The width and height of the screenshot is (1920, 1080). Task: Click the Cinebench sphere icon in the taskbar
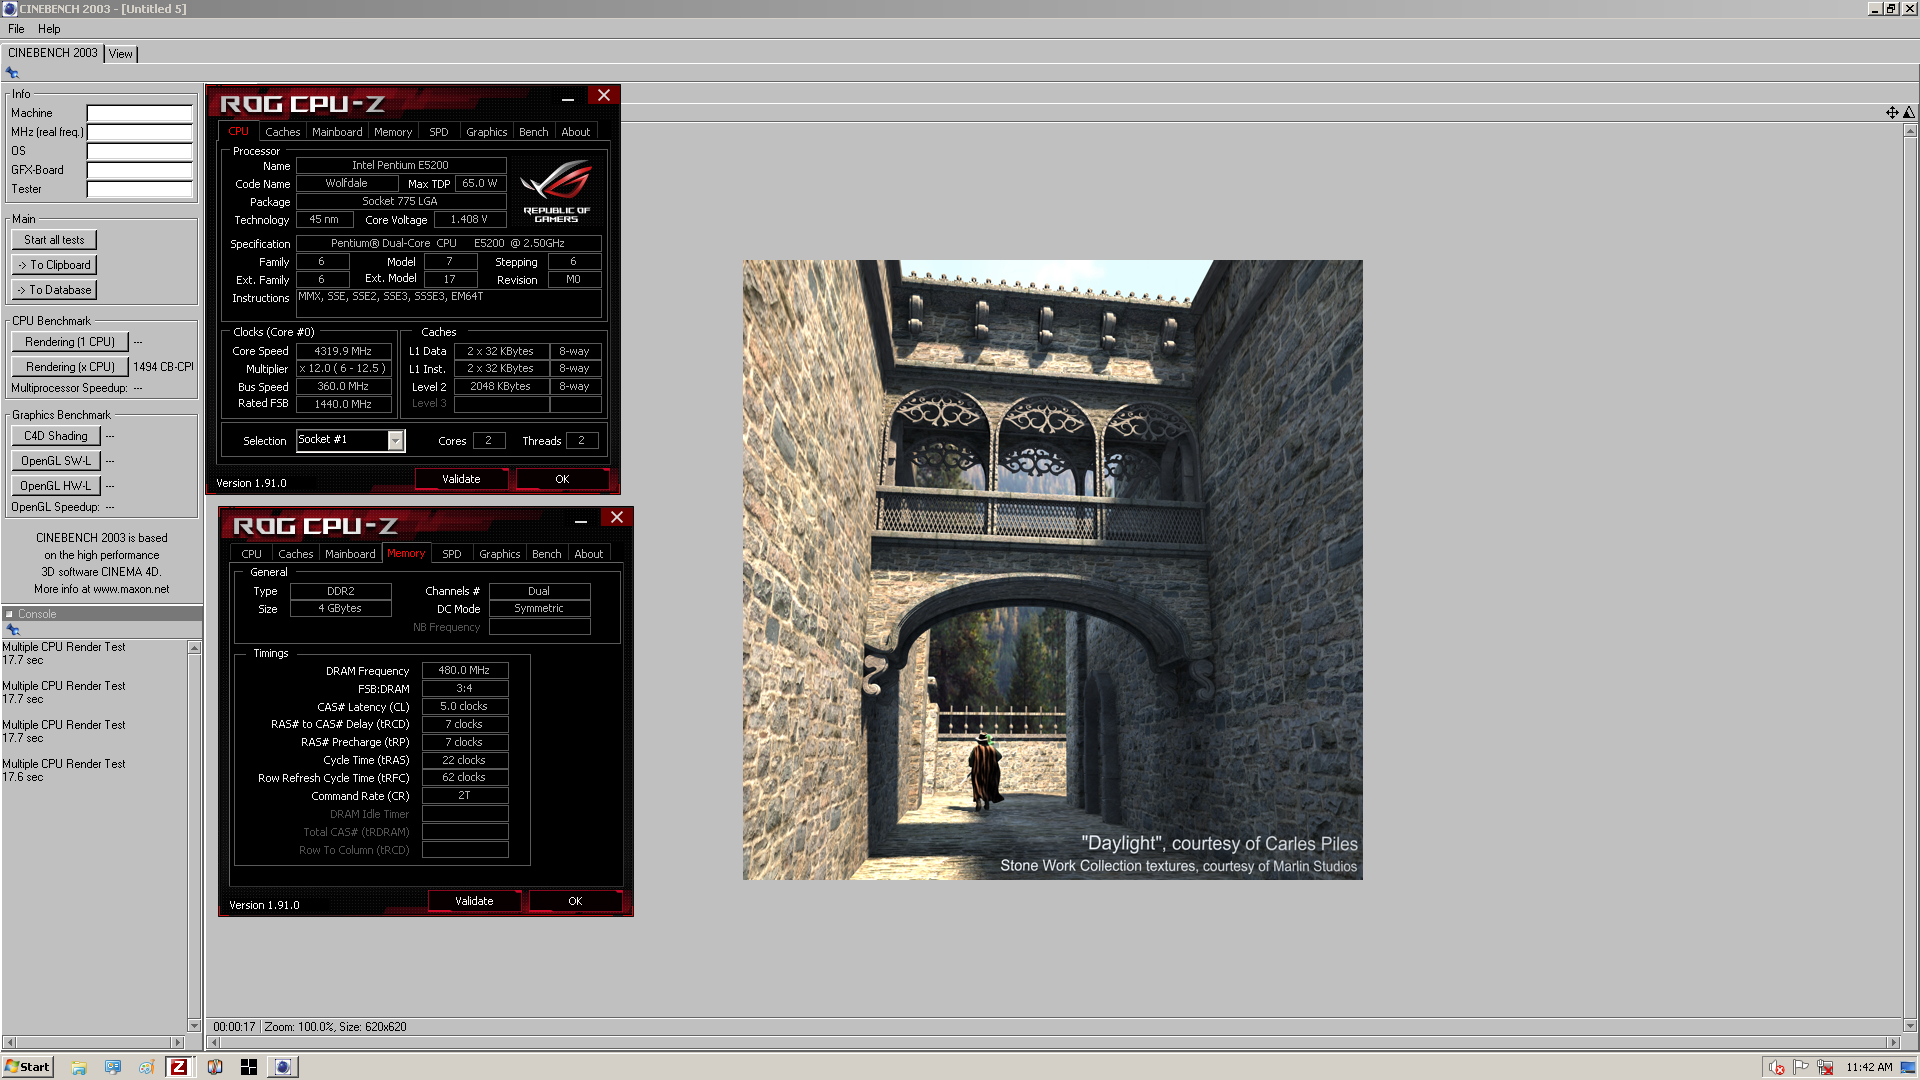[283, 1067]
